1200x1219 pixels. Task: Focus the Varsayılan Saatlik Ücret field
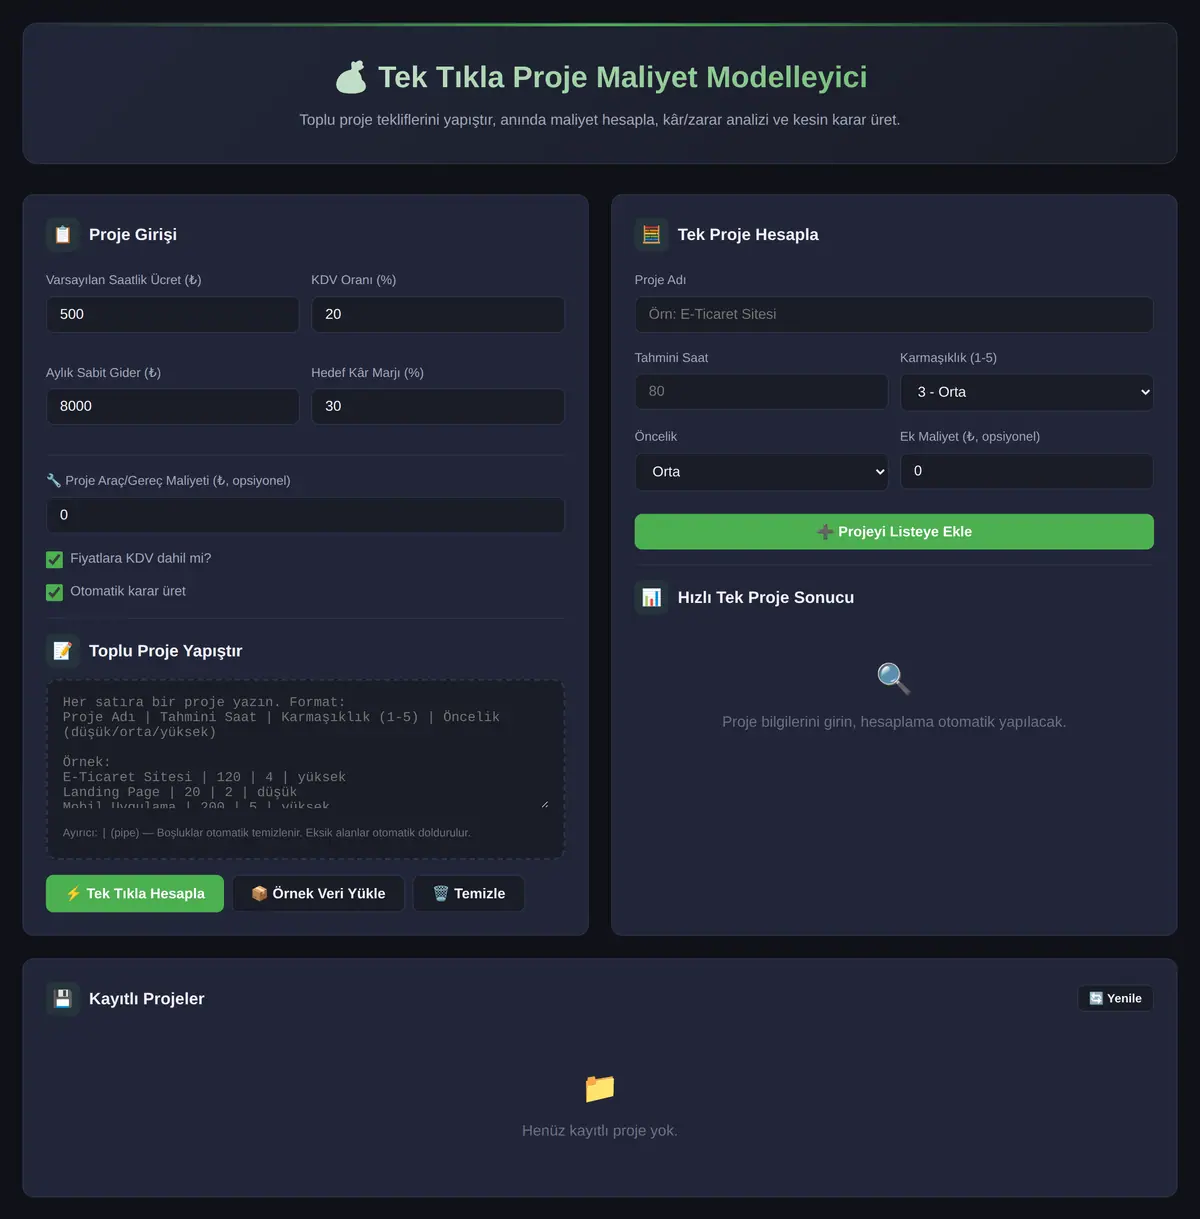(x=172, y=314)
